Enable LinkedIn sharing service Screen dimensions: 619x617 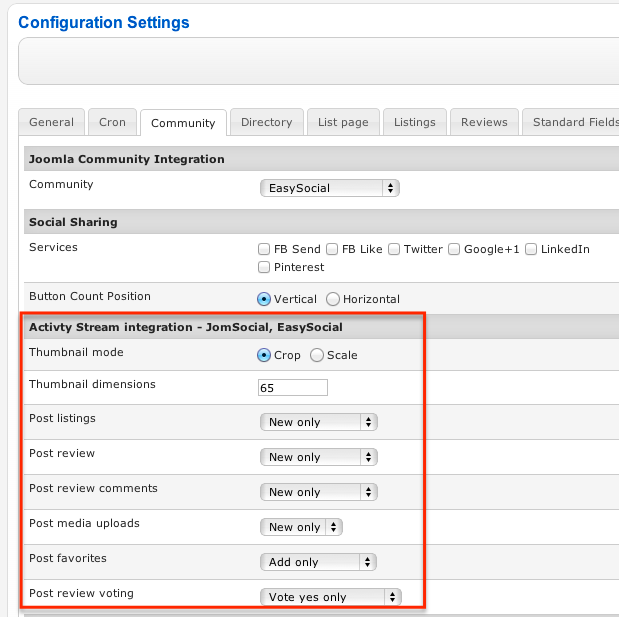pos(532,249)
